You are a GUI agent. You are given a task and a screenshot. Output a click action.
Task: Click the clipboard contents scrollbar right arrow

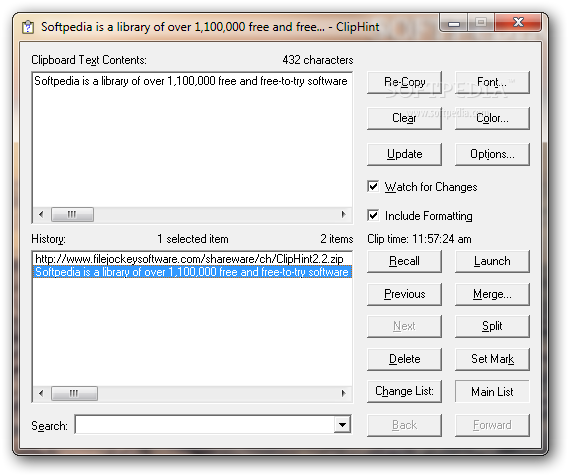point(344,214)
